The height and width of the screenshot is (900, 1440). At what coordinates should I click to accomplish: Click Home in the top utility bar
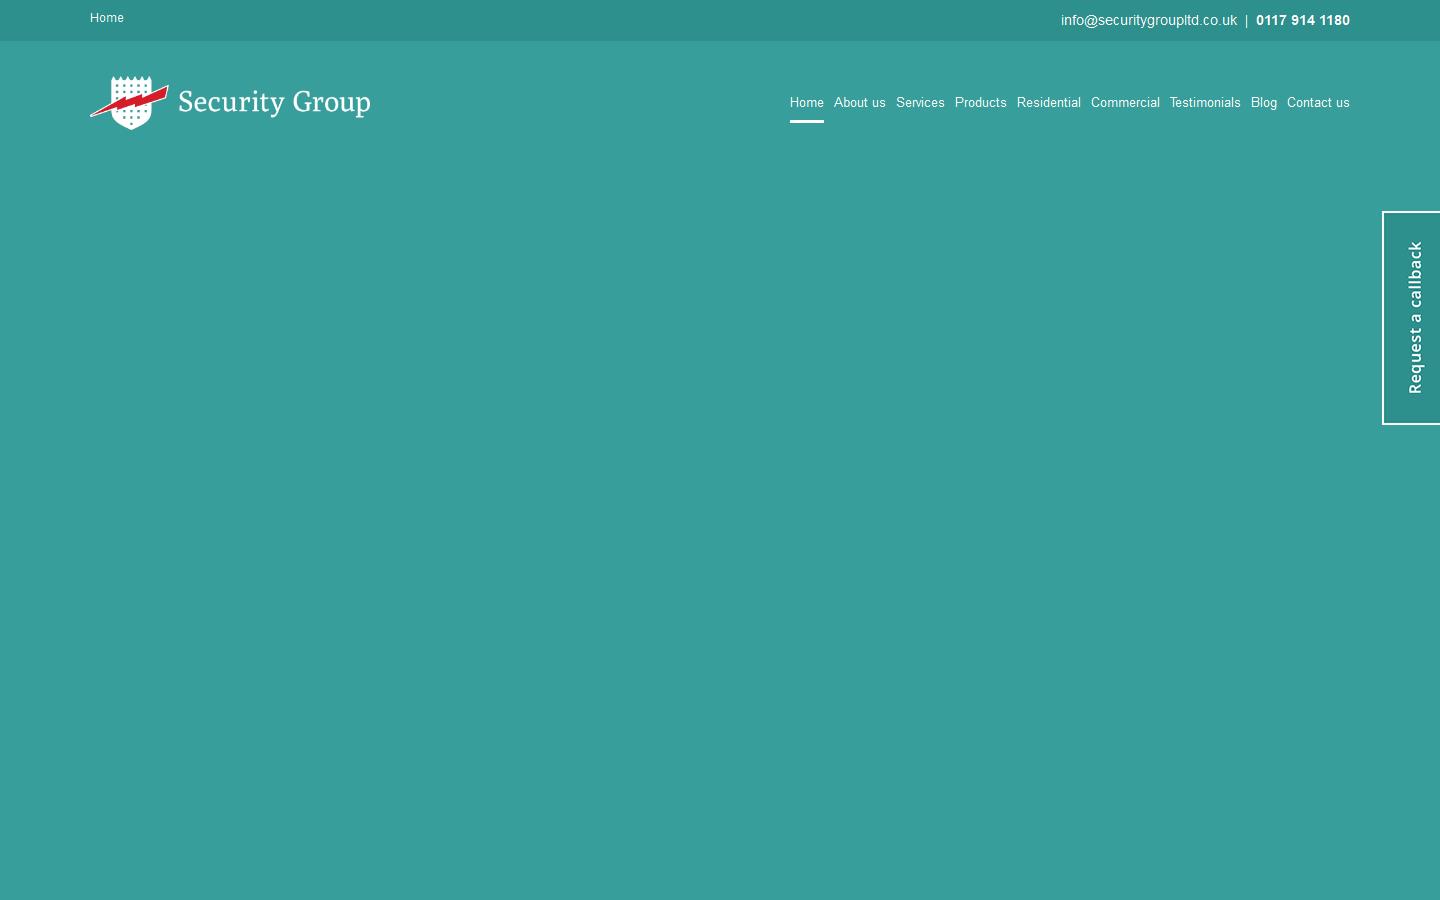pos(107,17)
